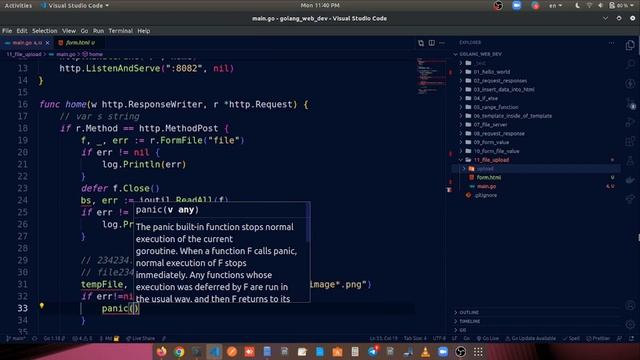Open the Explorer icon in activity bar

click(x=630, y=45)
